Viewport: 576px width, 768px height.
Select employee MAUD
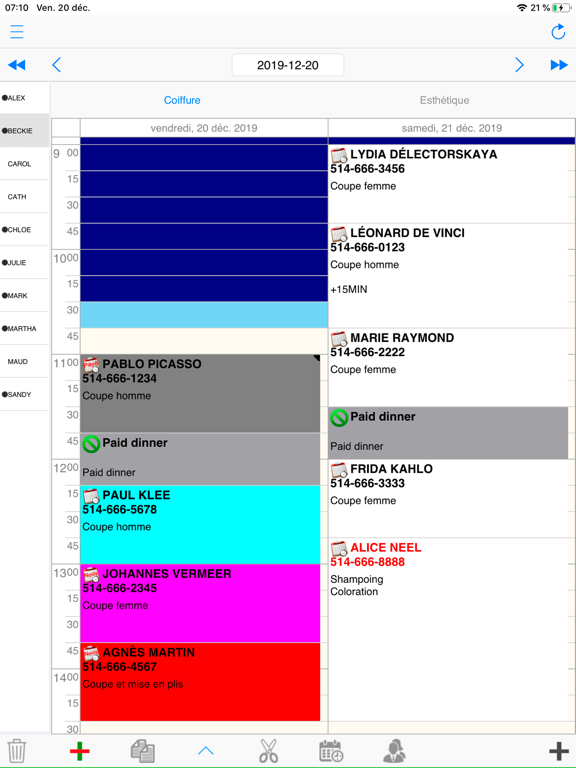(x=24, y=361)
